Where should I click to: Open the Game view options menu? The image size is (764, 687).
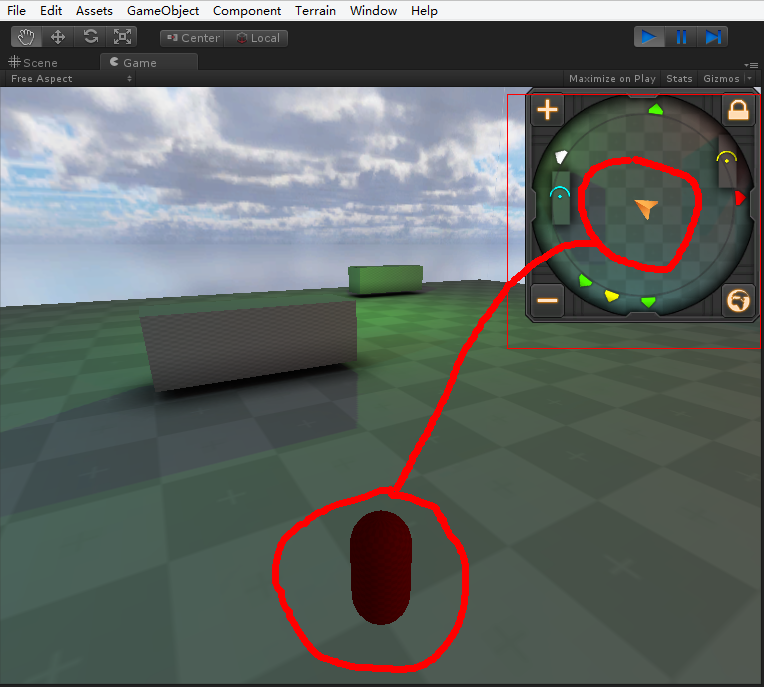coord(751,65)
